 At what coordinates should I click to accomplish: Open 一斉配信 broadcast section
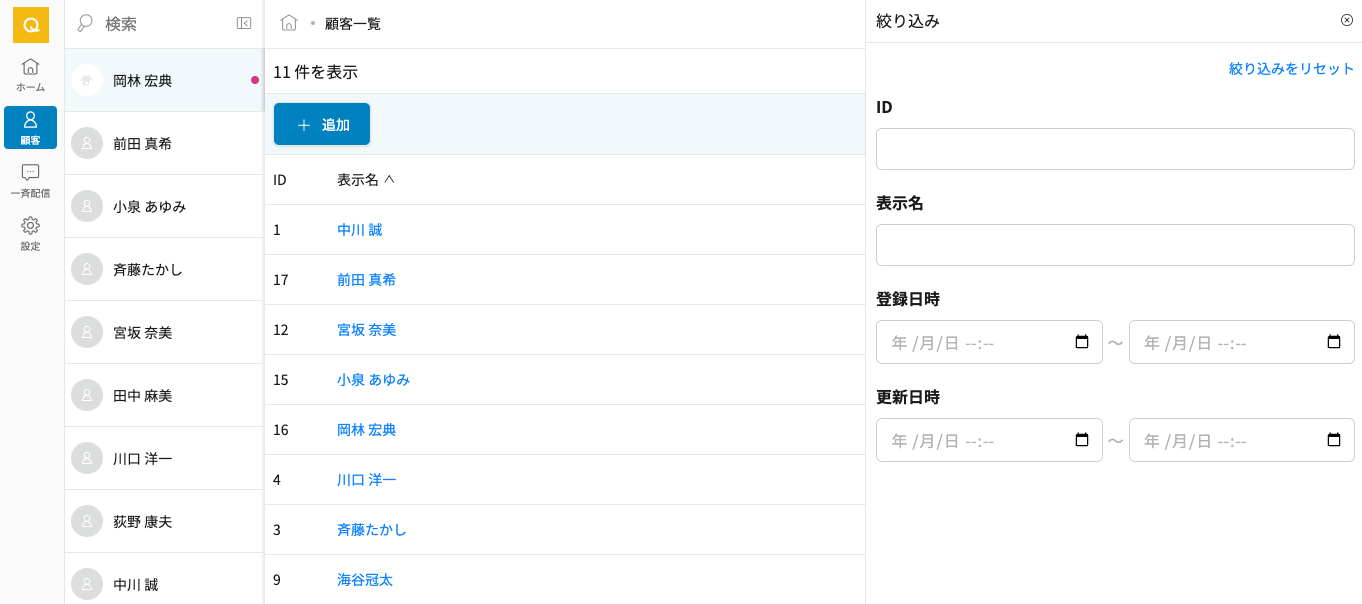(x=30, y=180)
